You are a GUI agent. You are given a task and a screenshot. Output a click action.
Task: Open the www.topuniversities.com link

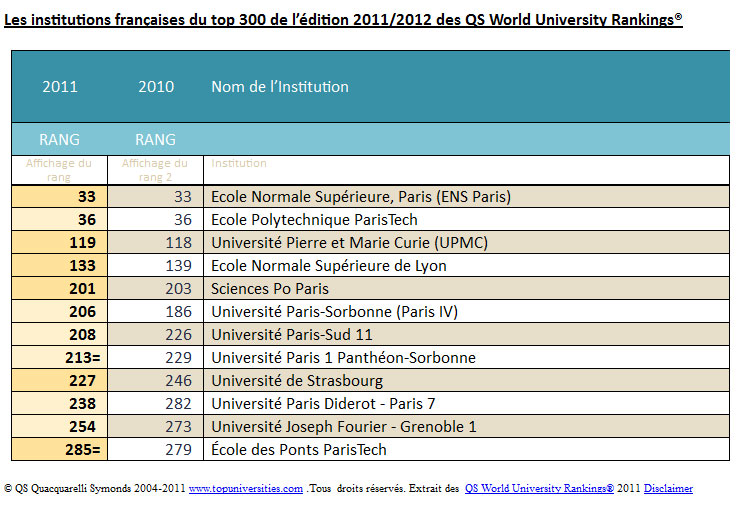246,488
